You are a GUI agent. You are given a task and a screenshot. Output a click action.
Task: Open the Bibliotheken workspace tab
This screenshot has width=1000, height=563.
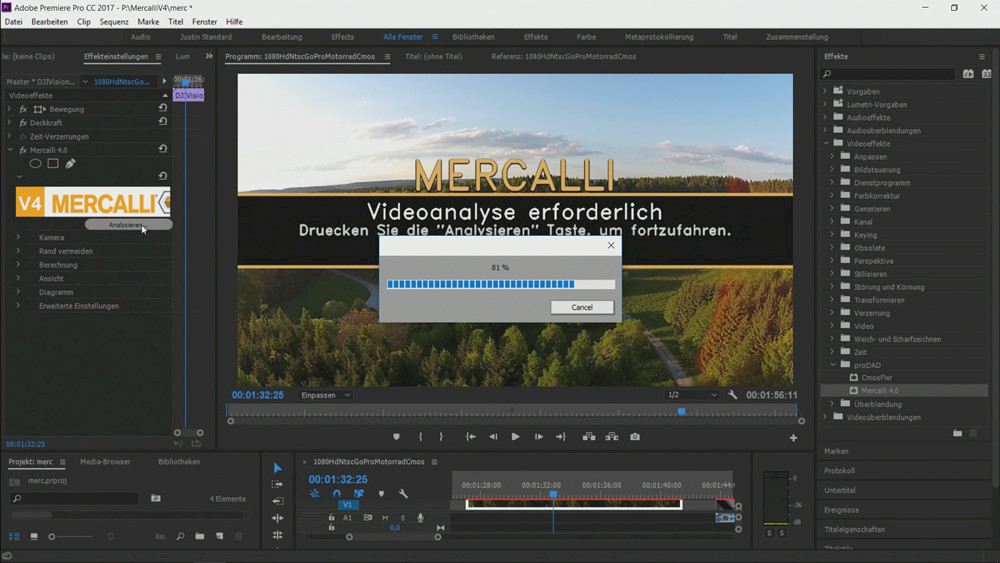(473, 37)
